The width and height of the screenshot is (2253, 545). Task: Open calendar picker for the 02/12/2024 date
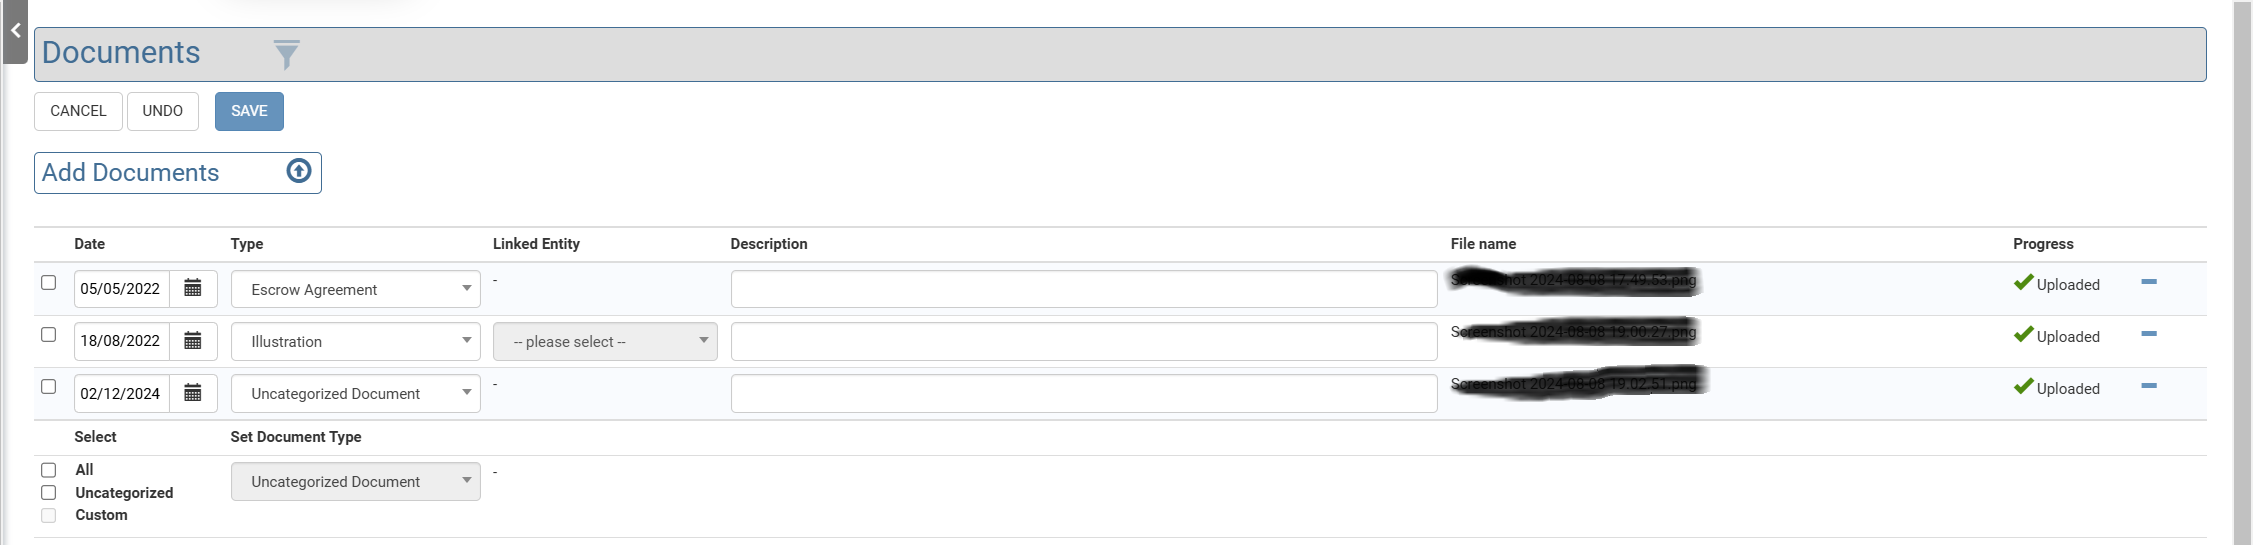pos(193,393)
